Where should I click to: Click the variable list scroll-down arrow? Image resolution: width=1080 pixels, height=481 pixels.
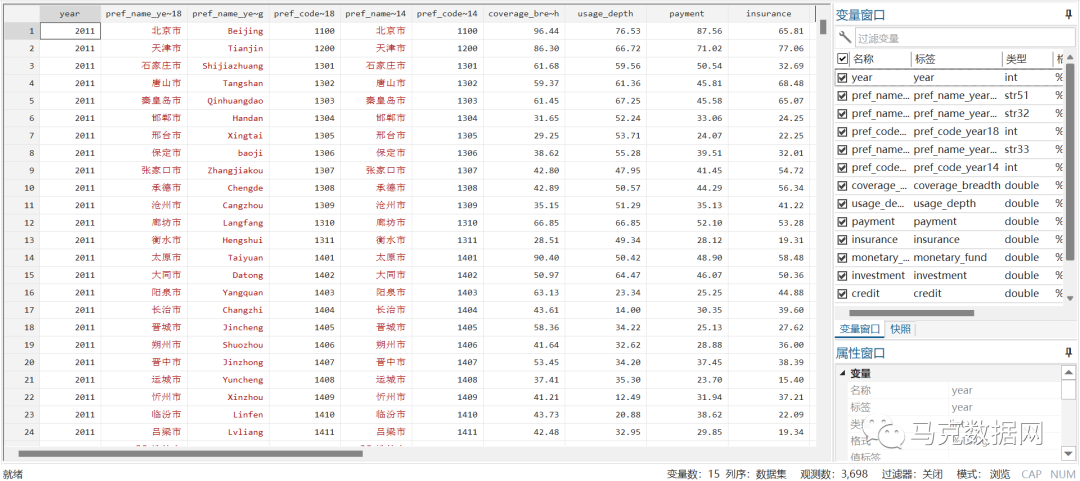(x=1070, y=298)
